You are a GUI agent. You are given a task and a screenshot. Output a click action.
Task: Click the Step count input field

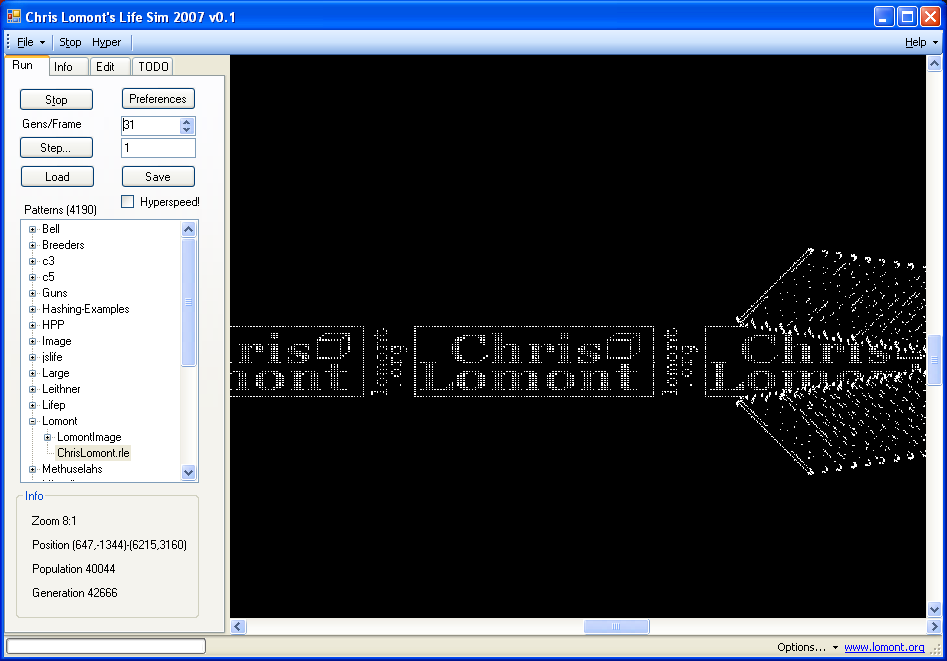coord(158,148)
